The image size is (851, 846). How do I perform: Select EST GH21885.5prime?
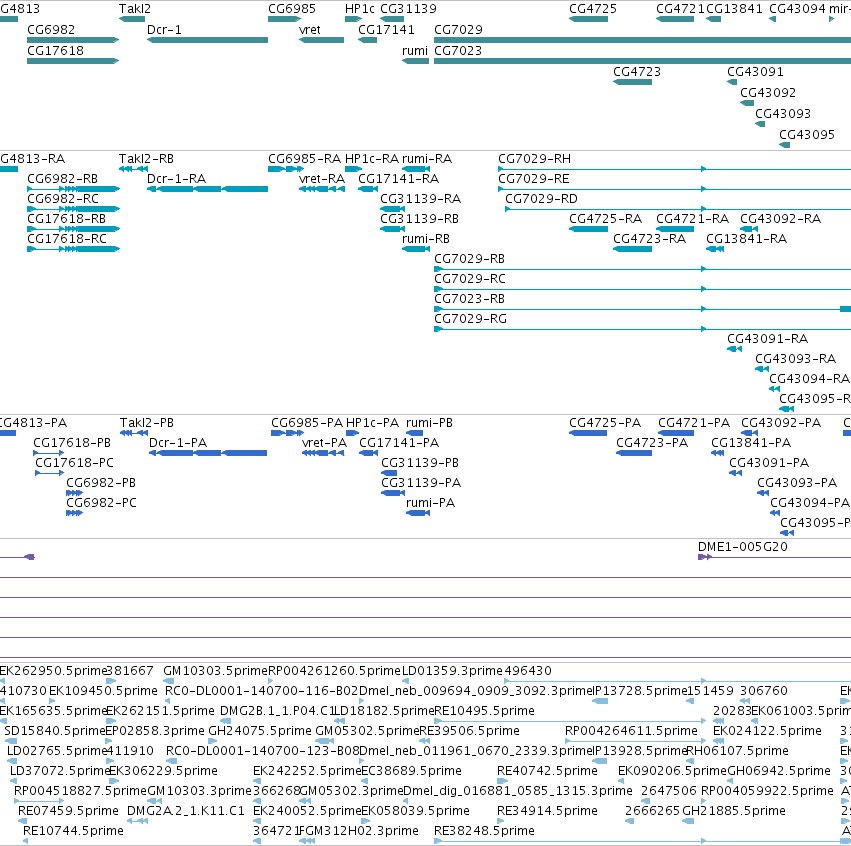(x=688, y=820)
